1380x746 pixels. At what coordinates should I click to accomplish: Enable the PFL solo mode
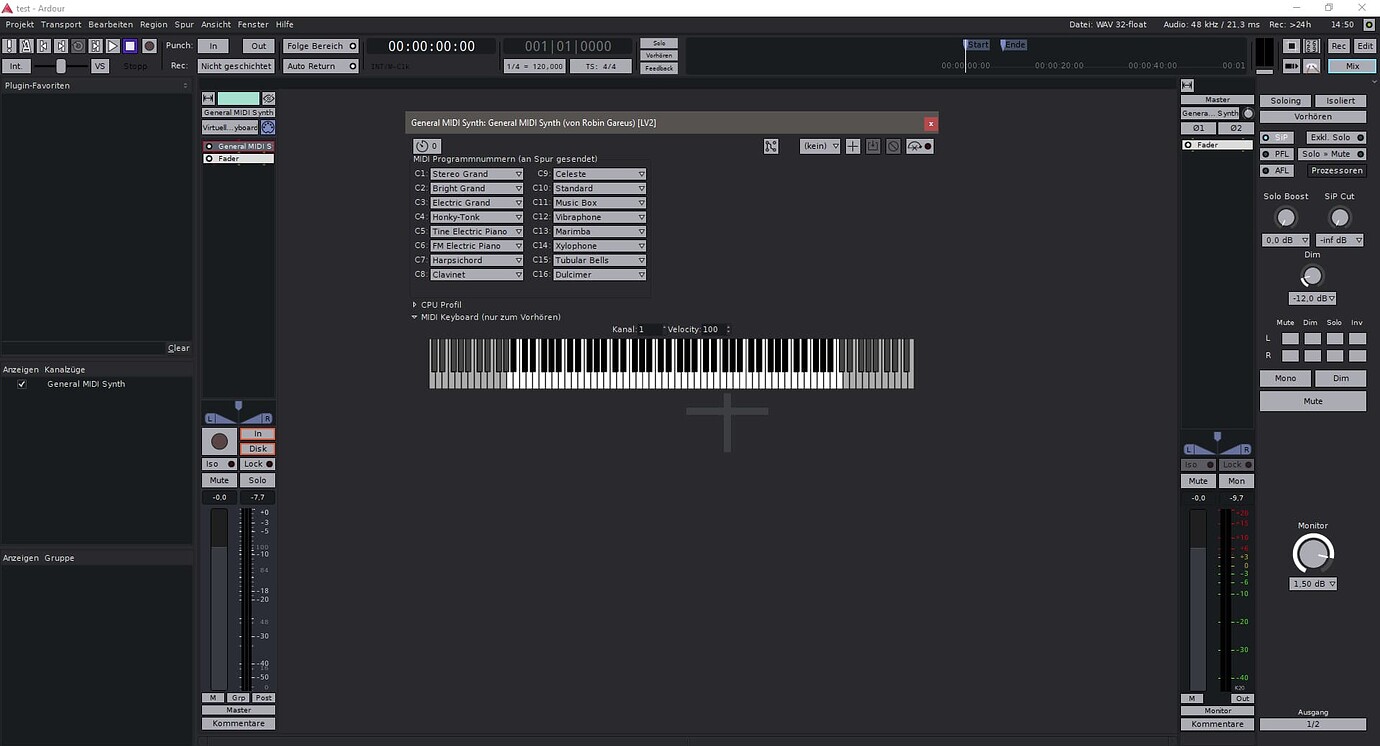(1277, 154)
